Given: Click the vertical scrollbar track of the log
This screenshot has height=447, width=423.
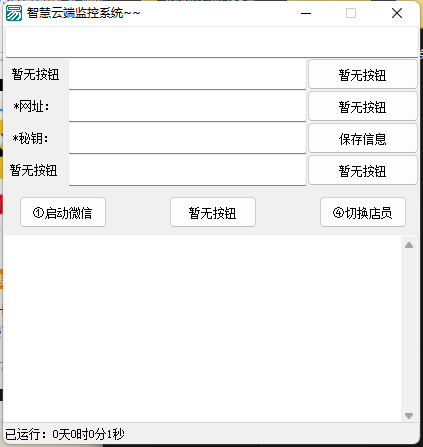Looking at the screenshot, I should 409,330.
